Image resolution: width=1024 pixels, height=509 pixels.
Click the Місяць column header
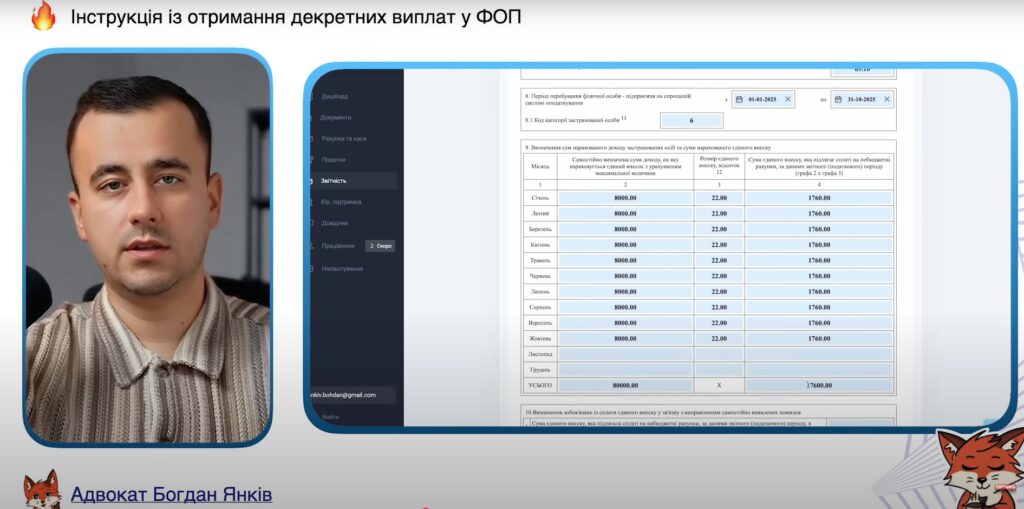click(x=540, y=167)
